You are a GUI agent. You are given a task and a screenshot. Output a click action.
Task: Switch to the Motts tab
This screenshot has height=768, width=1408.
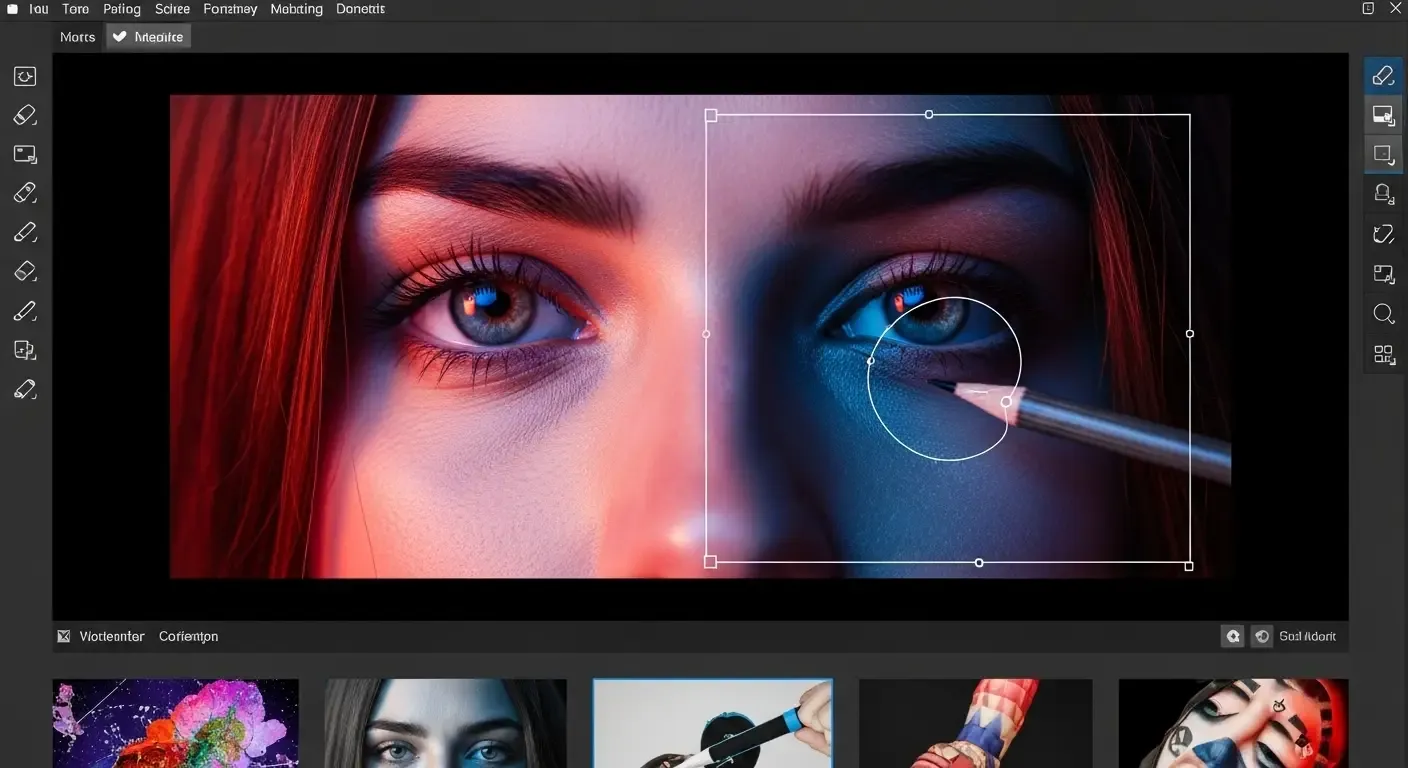coord(77,36)
